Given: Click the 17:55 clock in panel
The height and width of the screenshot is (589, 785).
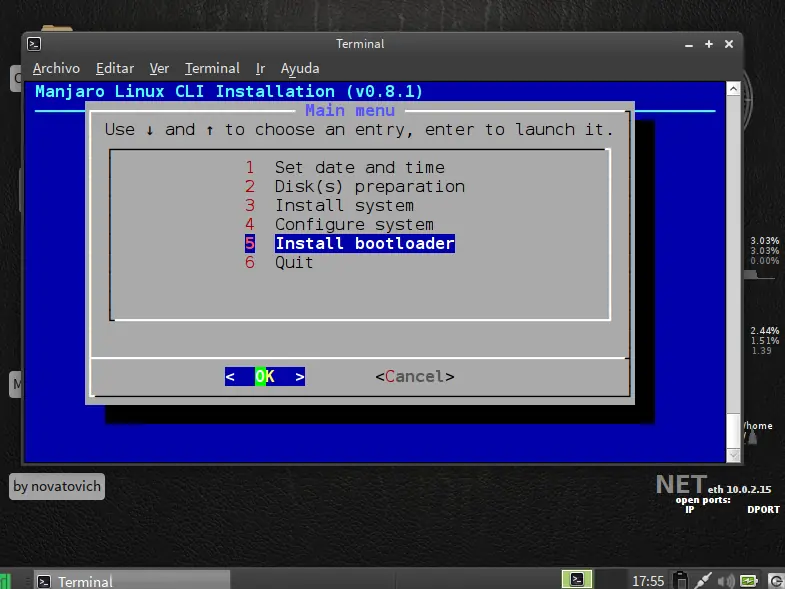Looking at the screenshot, I should [x=648, y=581].
